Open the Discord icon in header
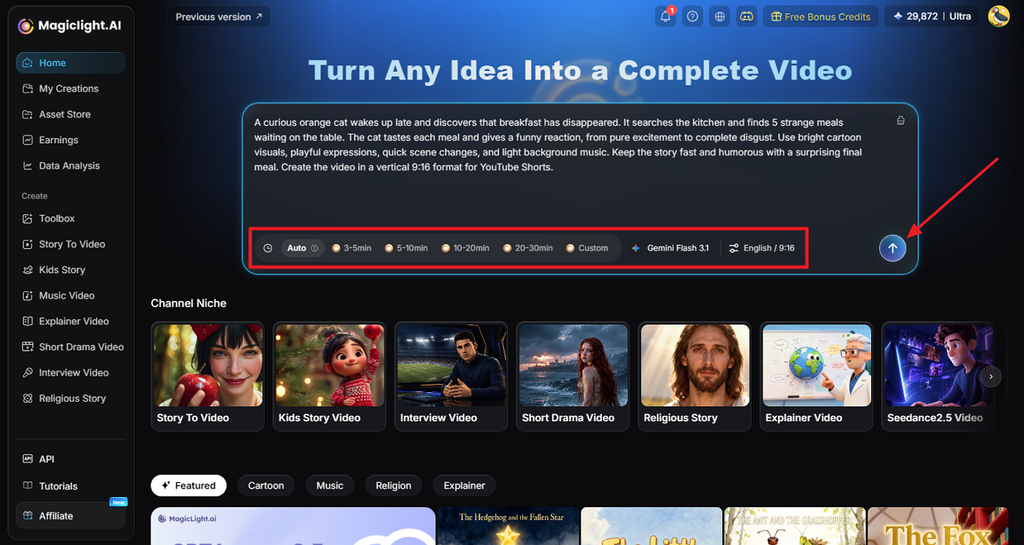Image resolution: width=1024 pixels, height=545 pixels. click(746, 16)
